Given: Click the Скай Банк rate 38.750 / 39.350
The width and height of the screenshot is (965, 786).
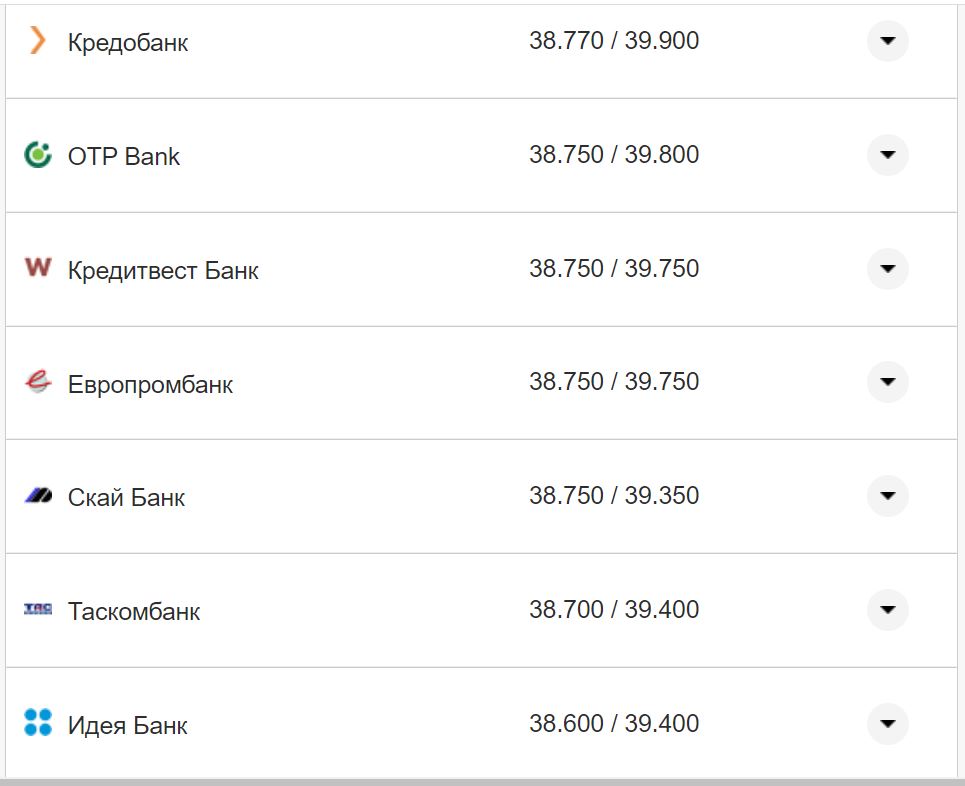Looking at the screenshot, I should [614, 496].
